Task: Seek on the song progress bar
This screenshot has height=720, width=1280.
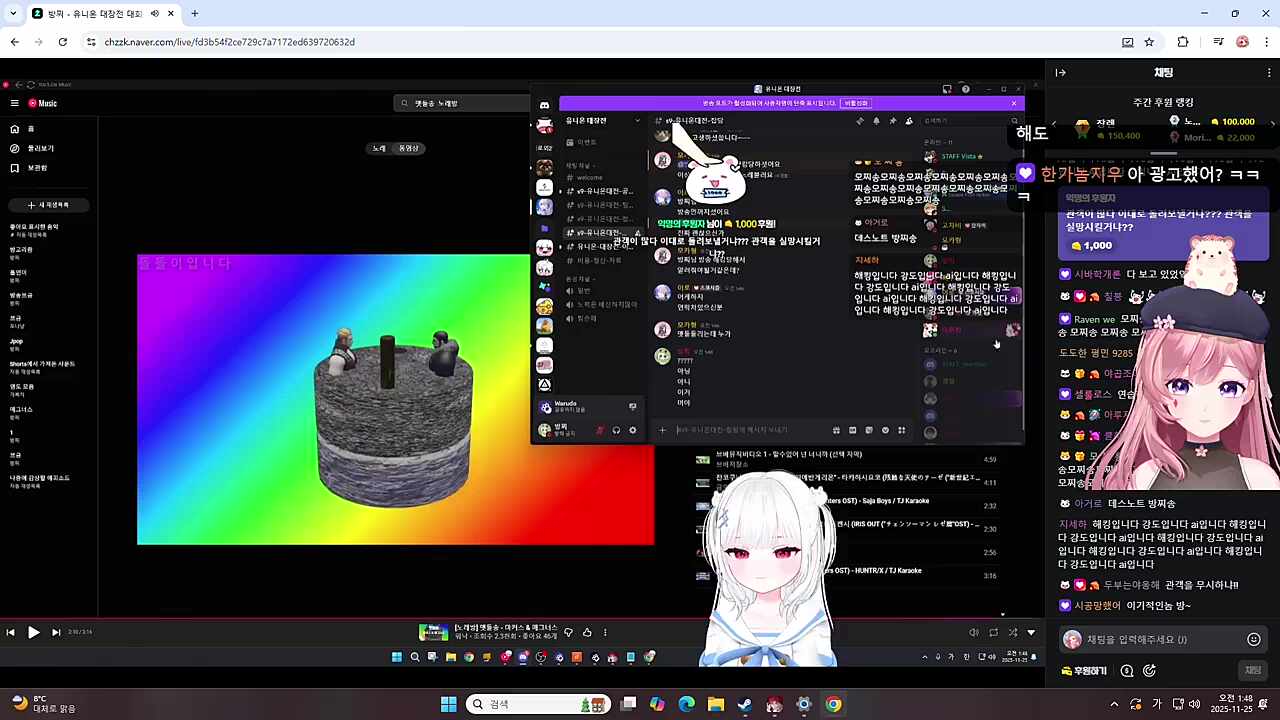Action: 520,619
